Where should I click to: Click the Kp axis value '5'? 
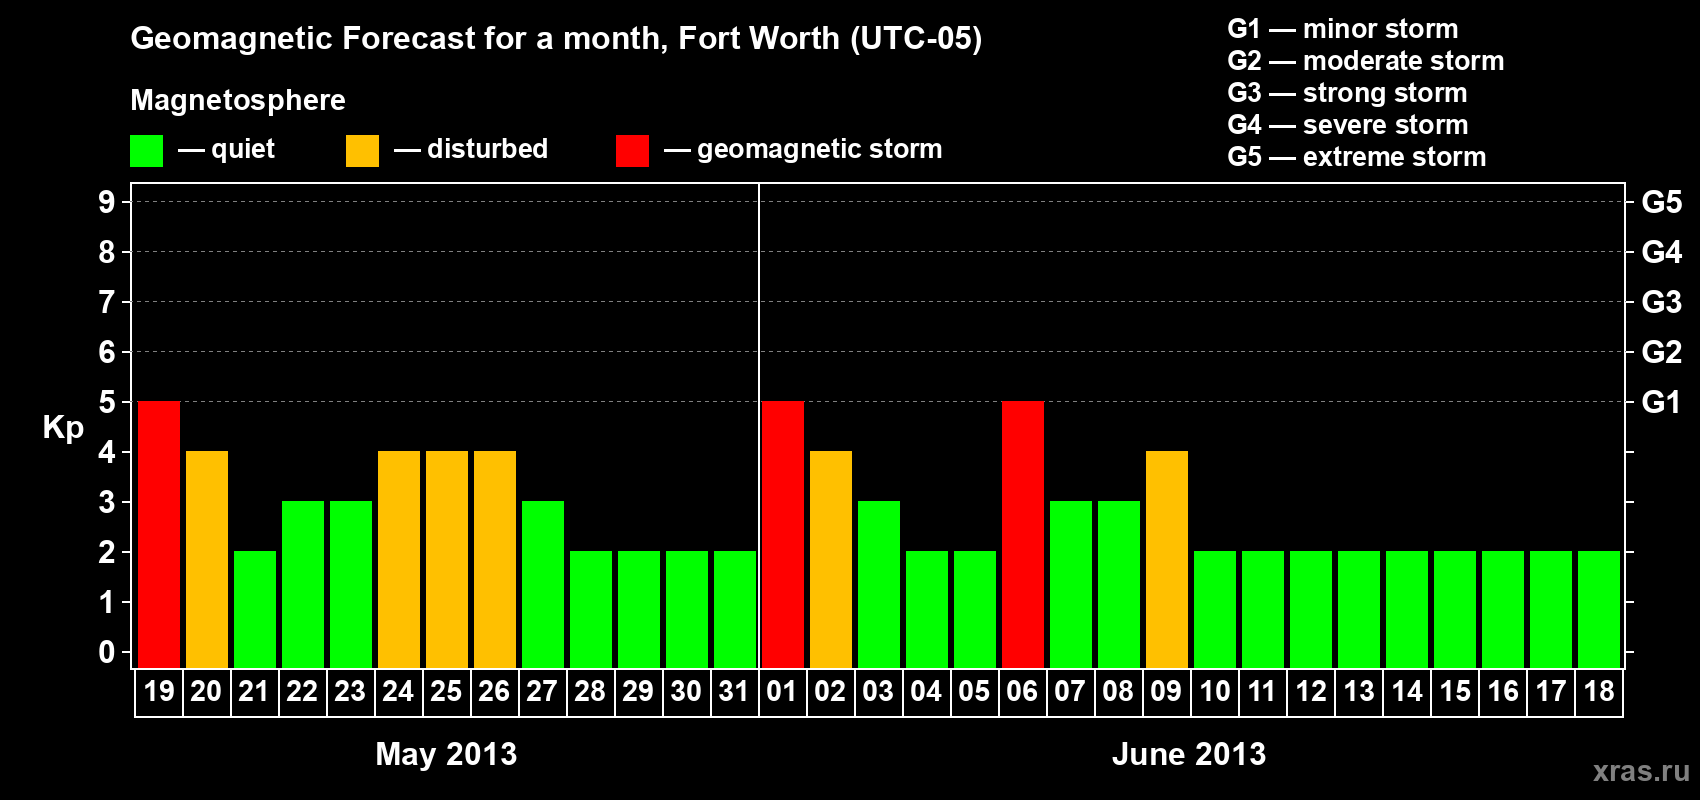107,402
